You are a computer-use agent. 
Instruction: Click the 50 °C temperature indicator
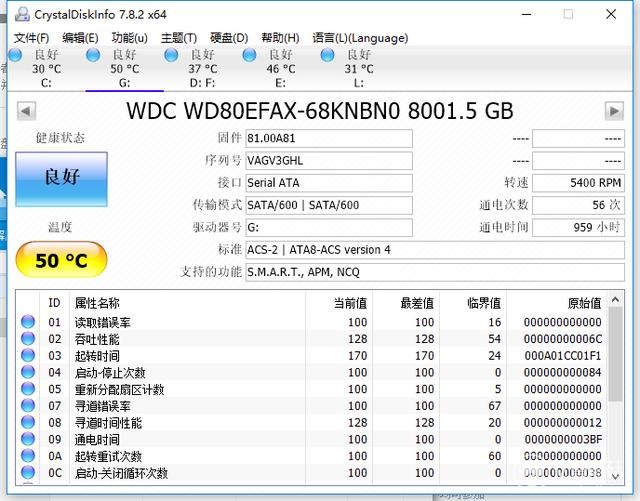coord(61,260)
